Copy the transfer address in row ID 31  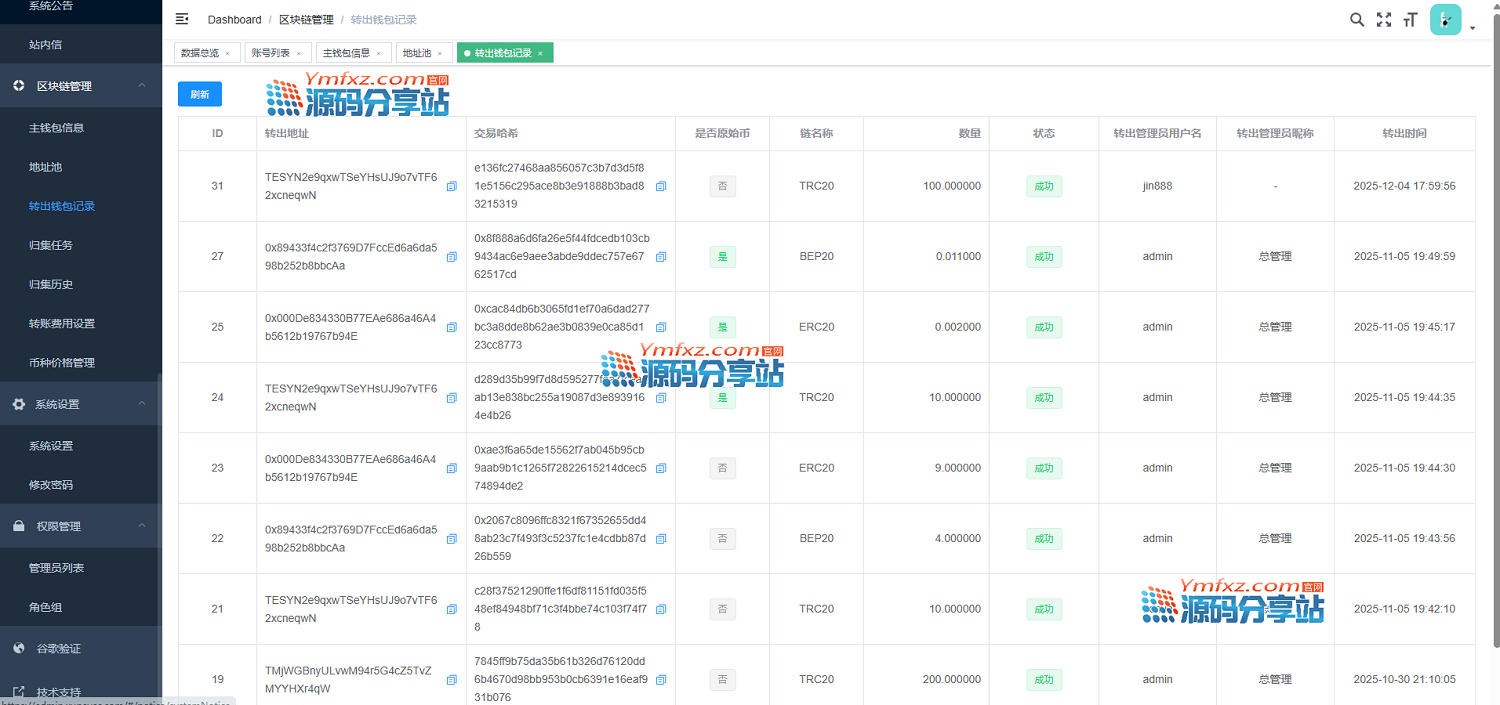point(451,186)
